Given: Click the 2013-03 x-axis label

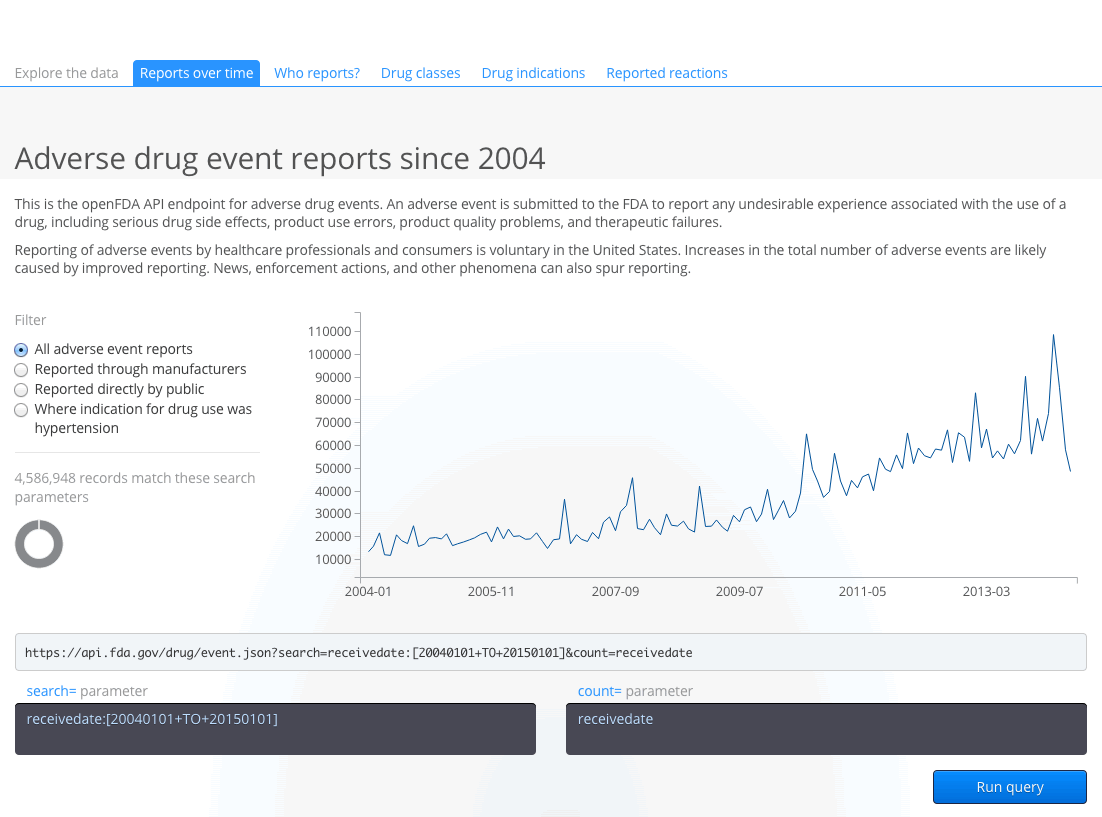Looking at the screenshot, I should [x=986, y=591].
